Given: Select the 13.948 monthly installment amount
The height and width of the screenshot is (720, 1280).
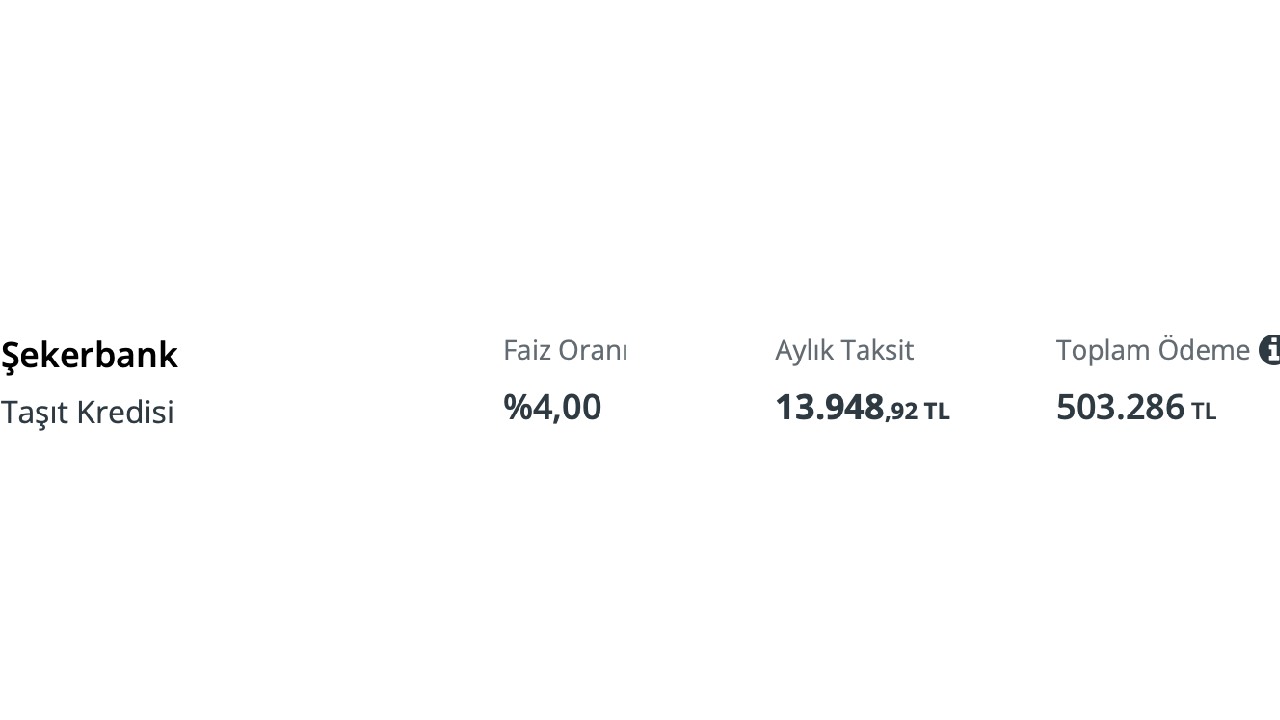Looking at the screenshot, I should 830,408.
